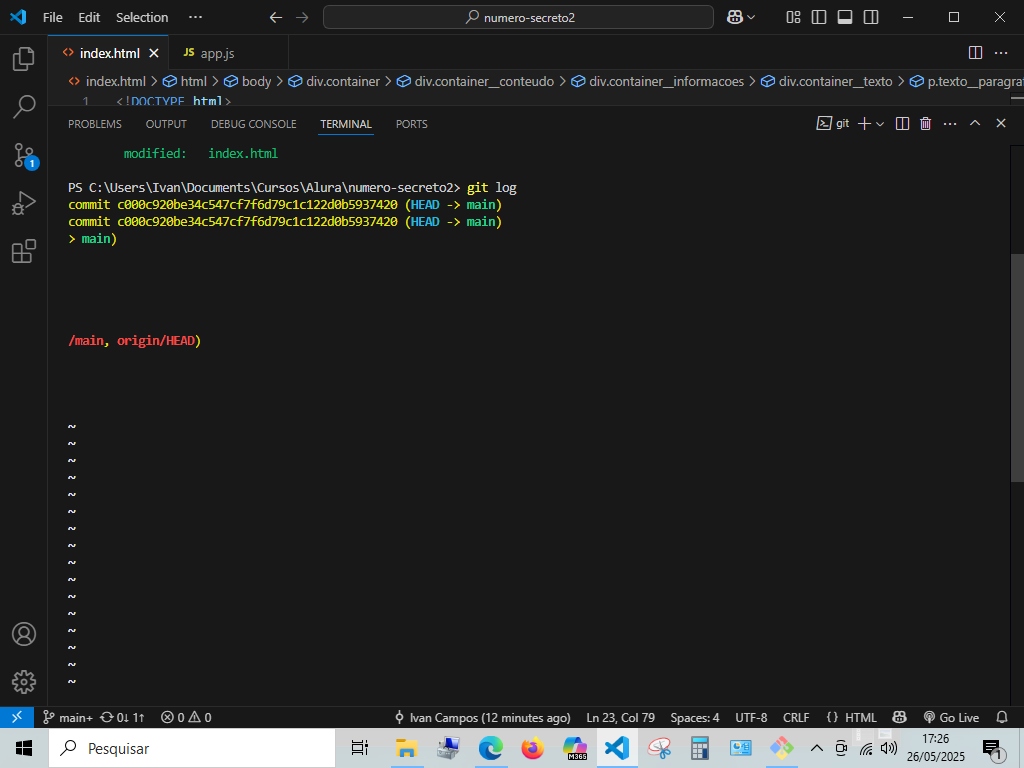Close the terminal panel

tap(1000, 123)
